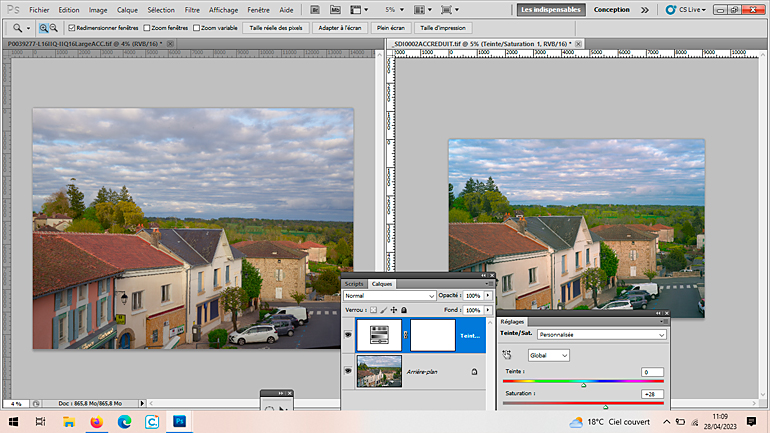Open Windows Start menu
This screenshot has width=770, height=433.
click(13, 422)
